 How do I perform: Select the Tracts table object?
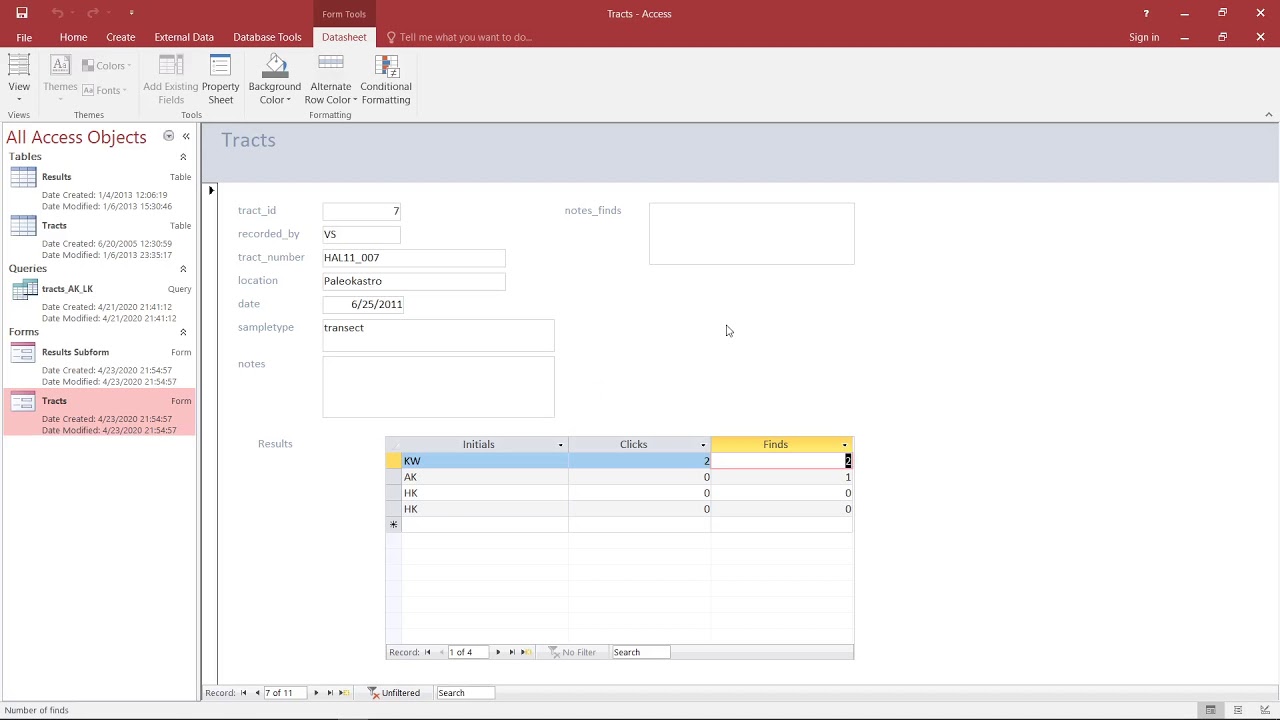(100, 239)
